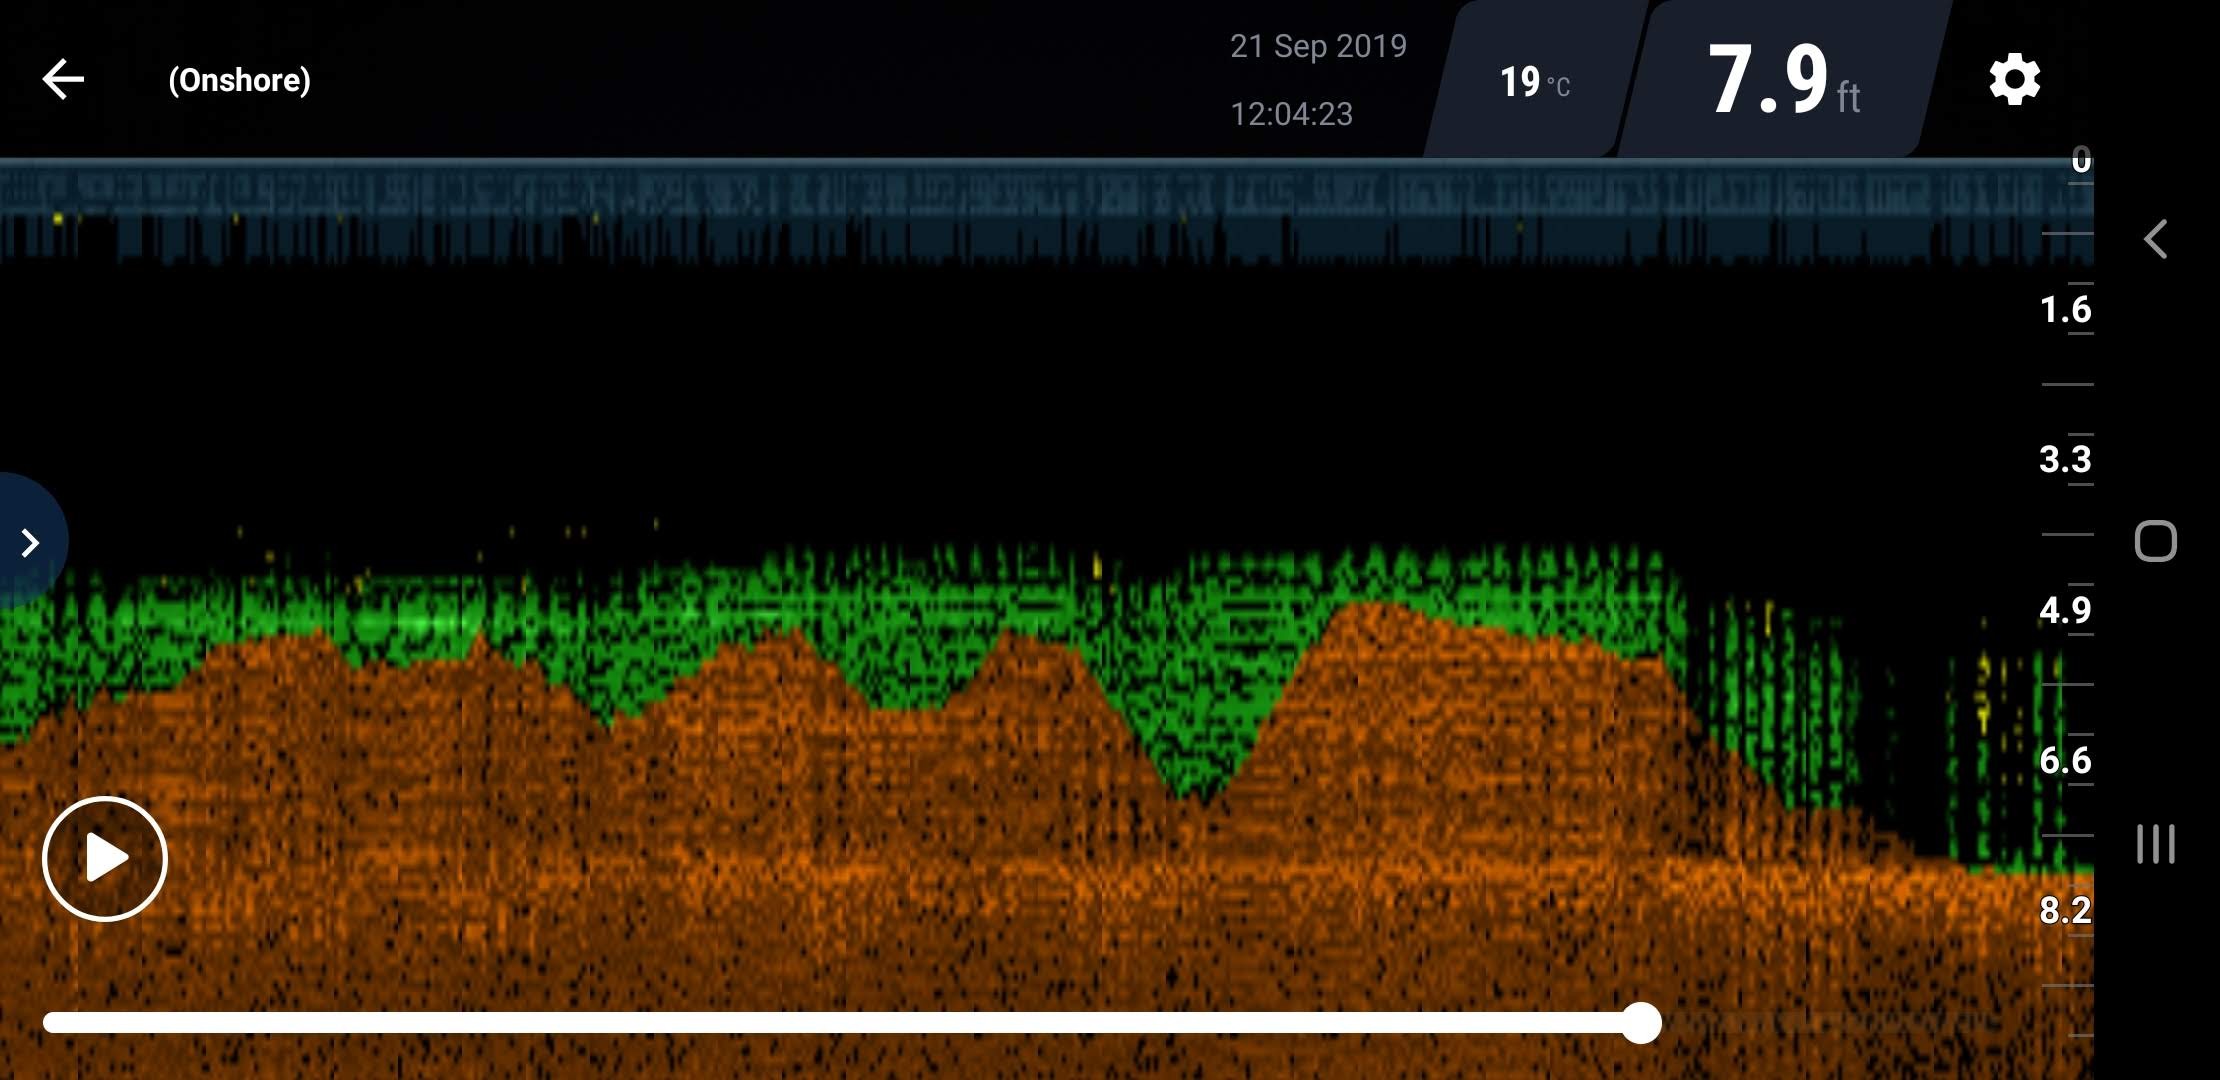Tap the Android back chevron

[x=2156, y=240]
